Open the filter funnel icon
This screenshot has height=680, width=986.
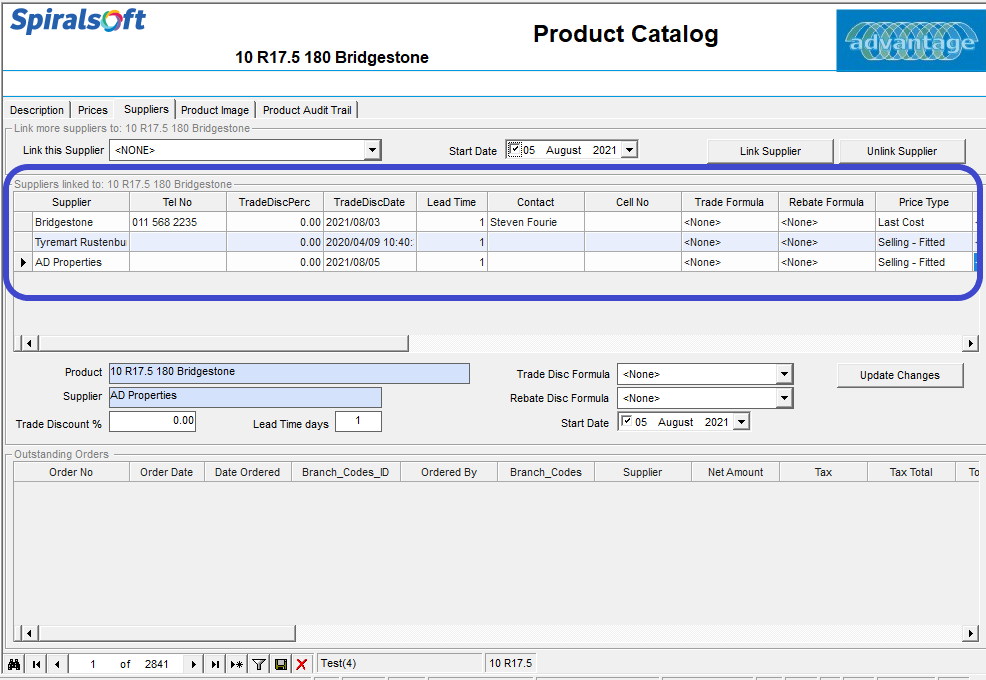pos(258,664)
